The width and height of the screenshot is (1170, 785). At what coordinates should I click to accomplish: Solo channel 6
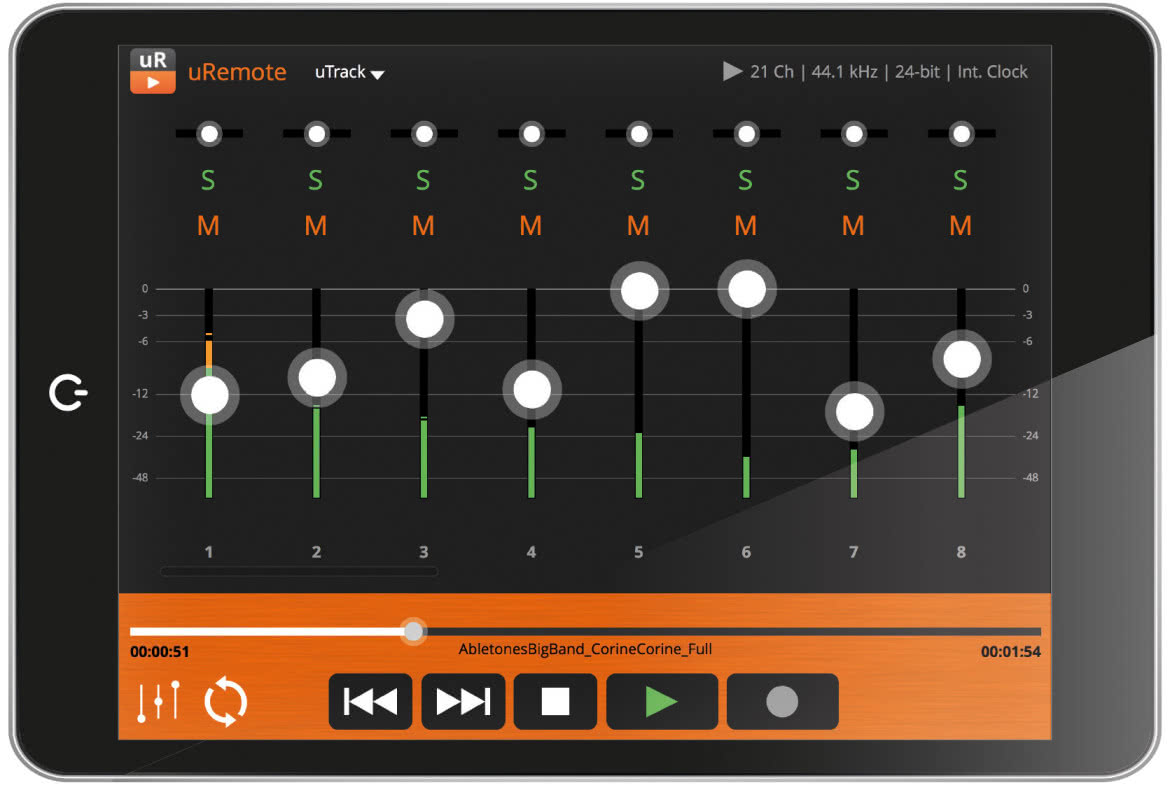745,180
